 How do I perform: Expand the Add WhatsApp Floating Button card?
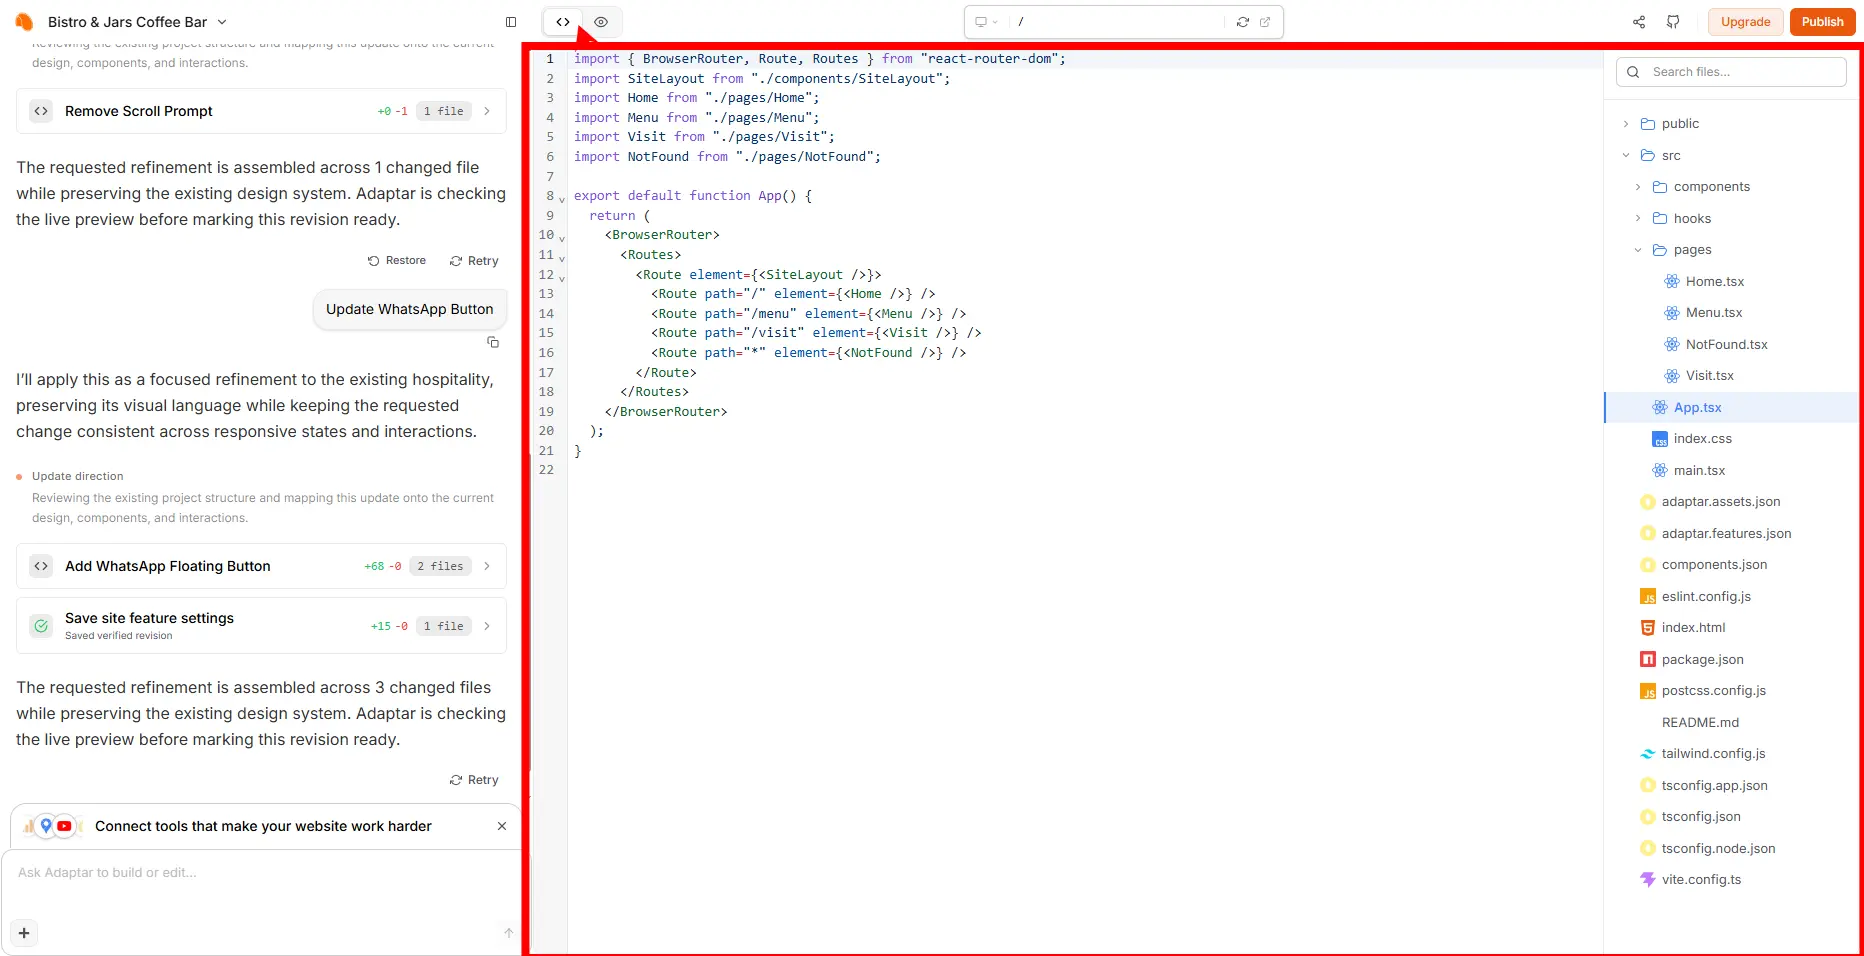261,566
